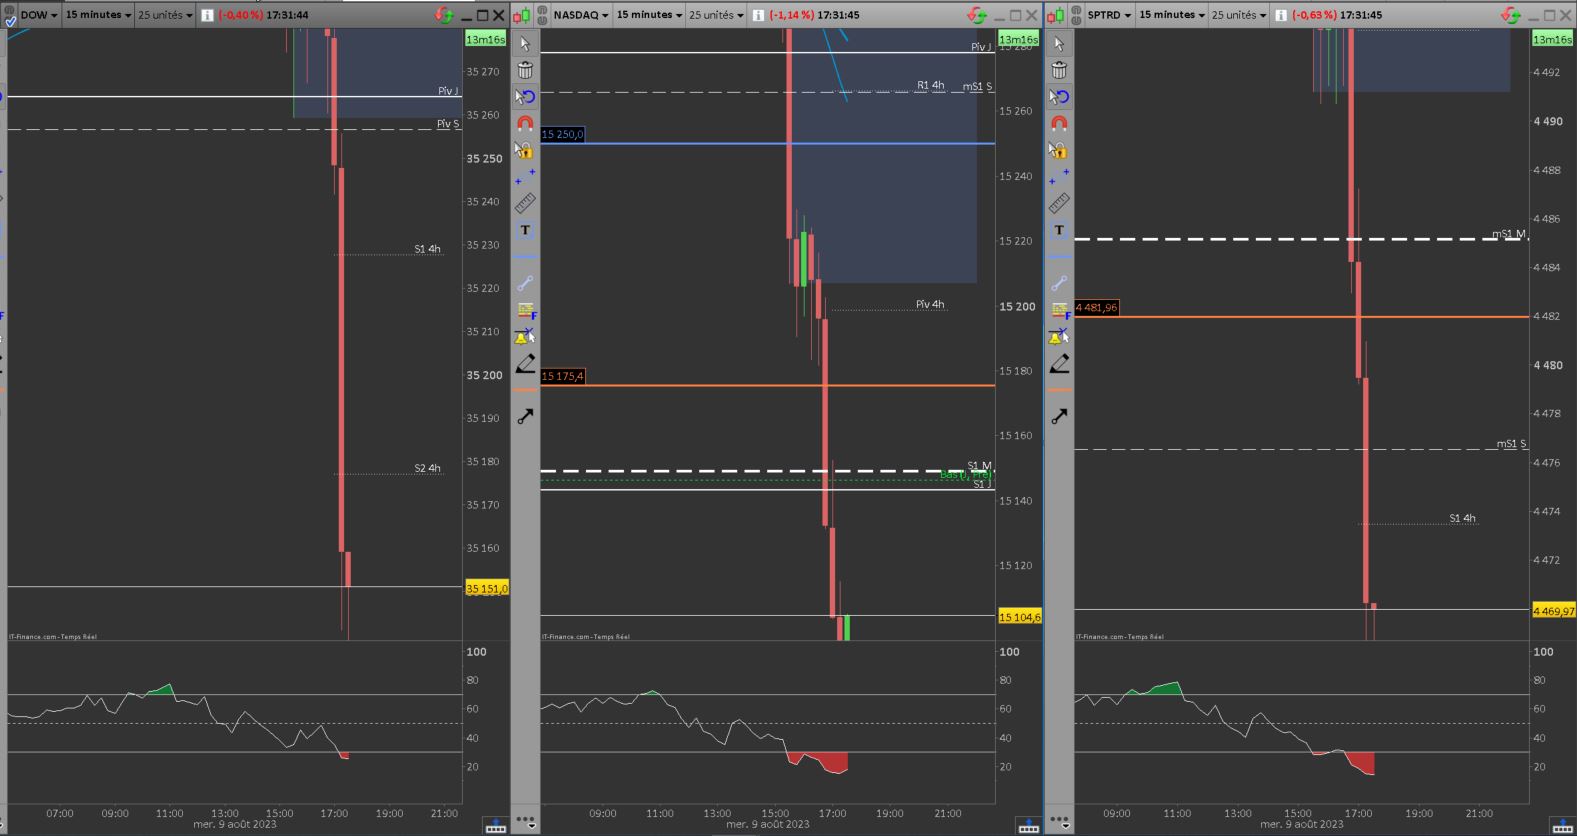Viewport: 1577px width, 836px height.
Task: Select the orange 15 175,4 horizontal line label
Action: pos(562,376)
